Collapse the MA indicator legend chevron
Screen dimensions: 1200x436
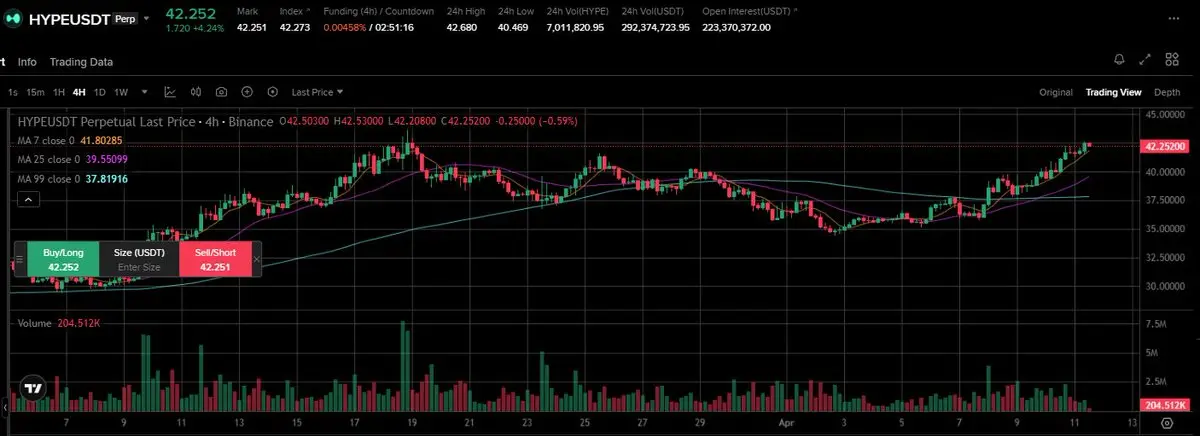click(x=29, y=199)
